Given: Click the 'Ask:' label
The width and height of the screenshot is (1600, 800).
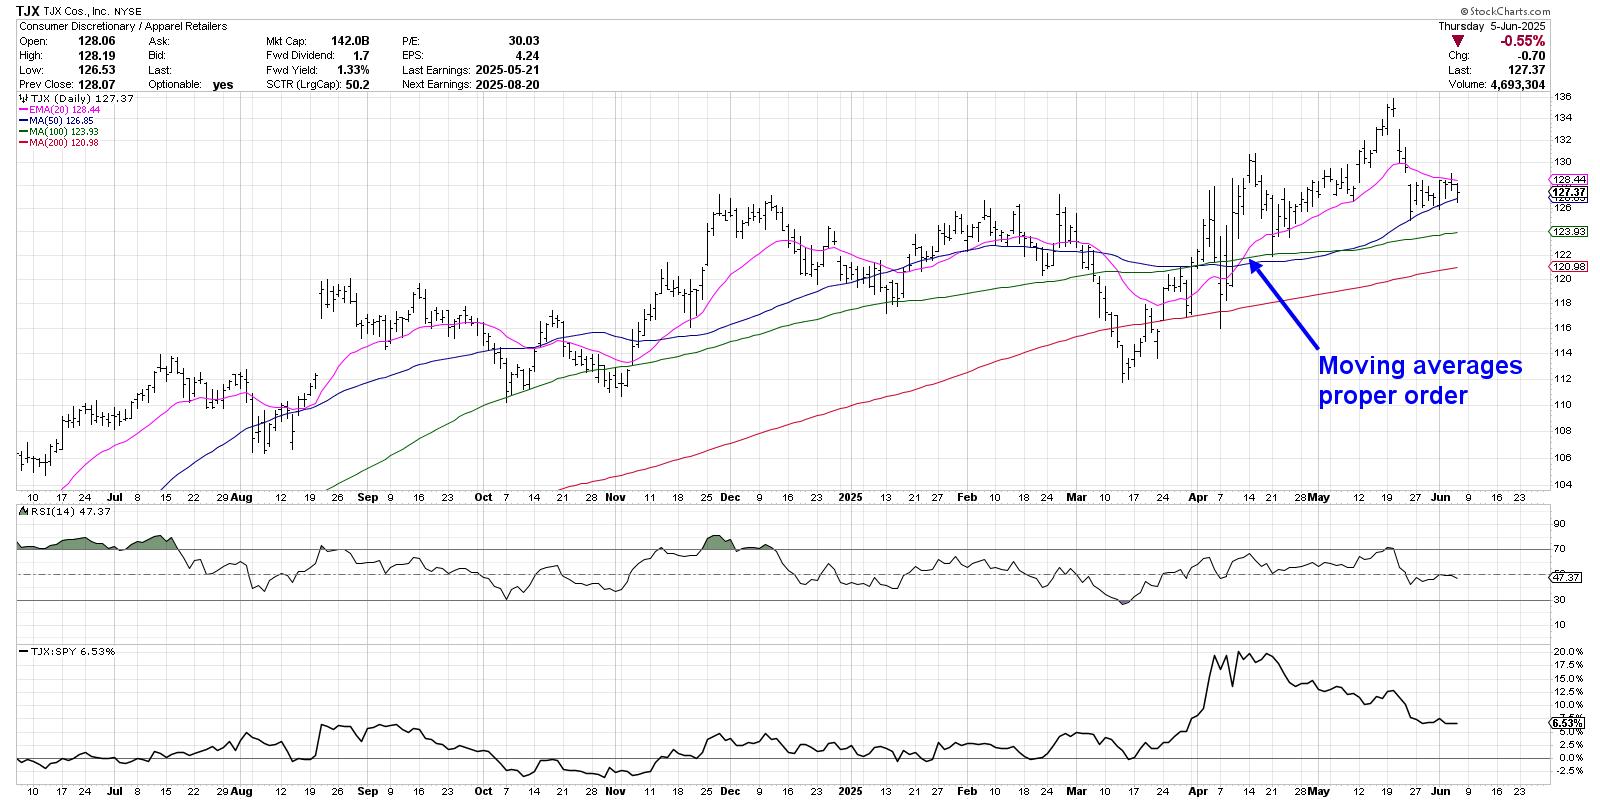Looking at the screenshot, I should [x=158, y=41].
